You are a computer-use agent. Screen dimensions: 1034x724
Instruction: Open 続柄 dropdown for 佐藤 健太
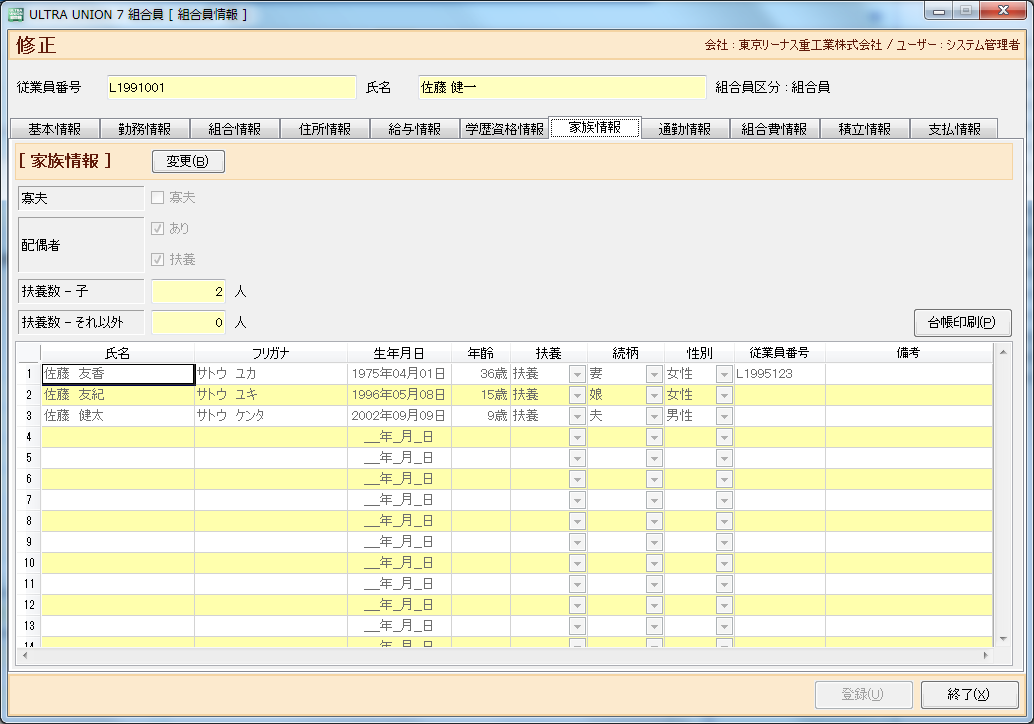click(x=654, y=416)
